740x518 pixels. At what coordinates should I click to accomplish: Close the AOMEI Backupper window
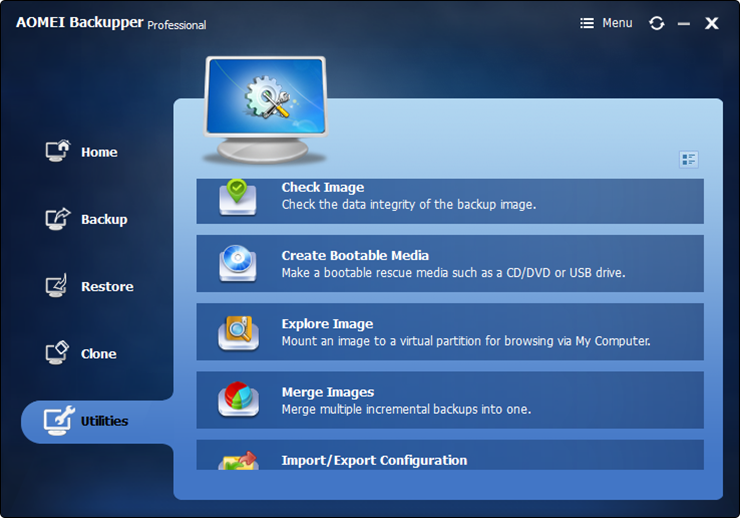point(712,23)
